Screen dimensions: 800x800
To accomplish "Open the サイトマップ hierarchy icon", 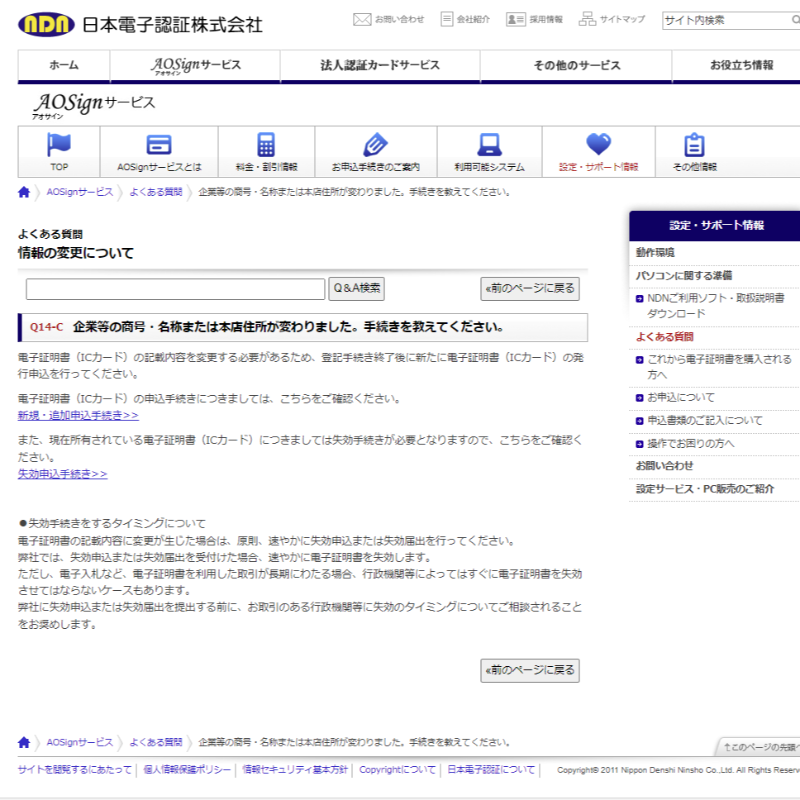I will [x=587, y=19].
